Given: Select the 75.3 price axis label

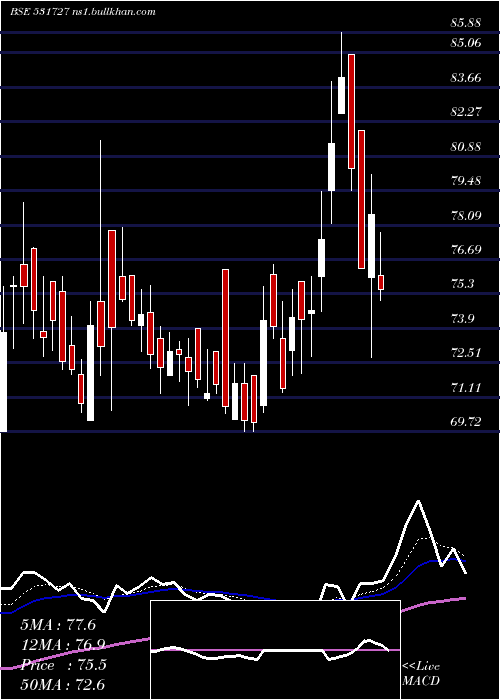Looking at the screenshot, I should click(x=462, y=284).
